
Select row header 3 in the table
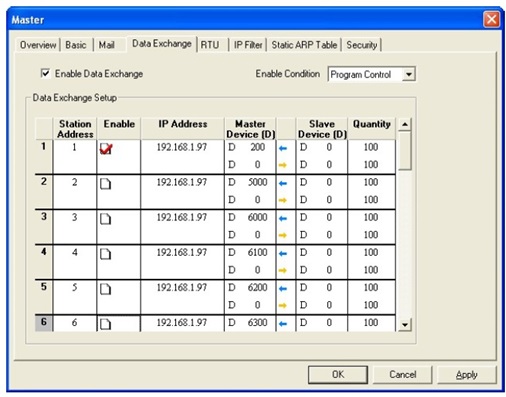click(44, 227)
